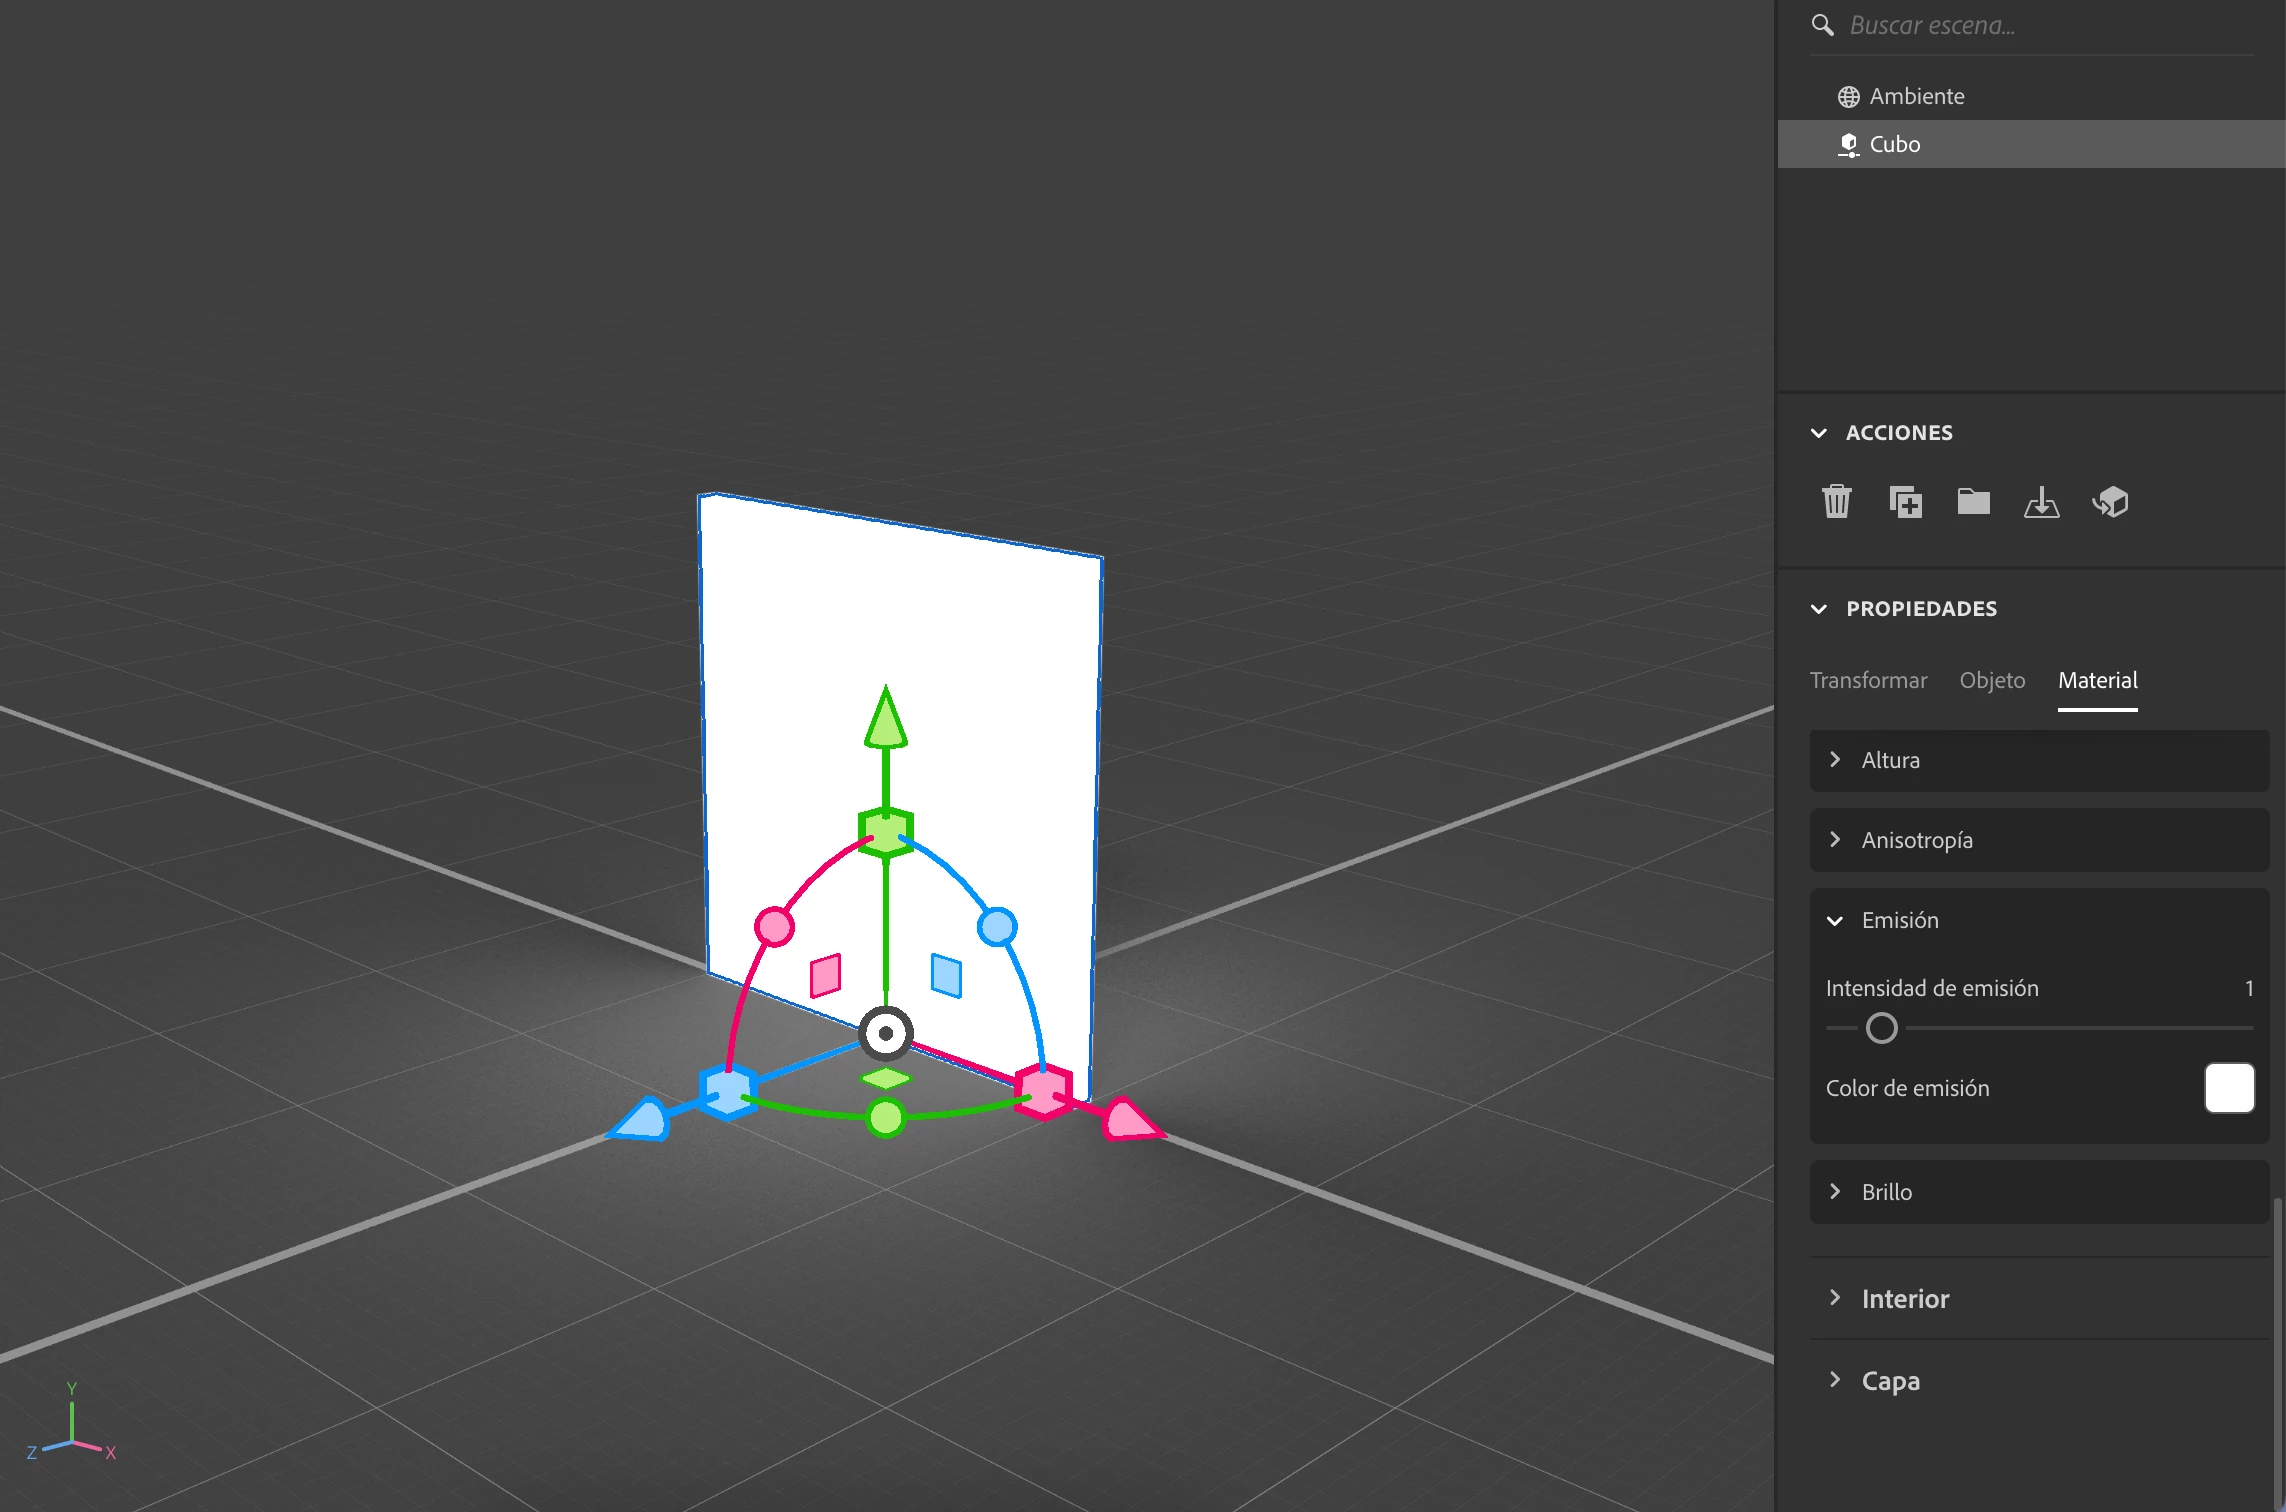The width and height of the screenshot is (2286, 1512).
Task: Click the blue Z-axis scale cube handle
Action: (727, 1091)
